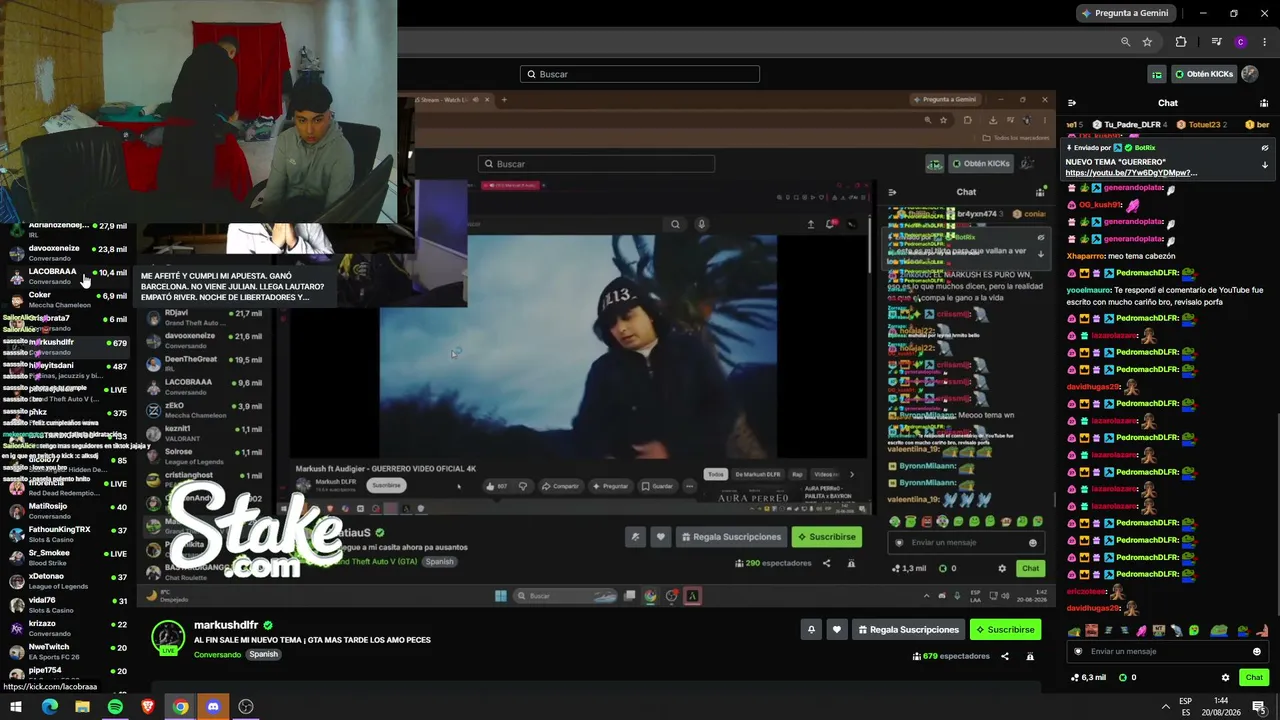
Task: Click the Tu_Padre_DLFR leaderboard entry in chat
Action: (1130, 125)
